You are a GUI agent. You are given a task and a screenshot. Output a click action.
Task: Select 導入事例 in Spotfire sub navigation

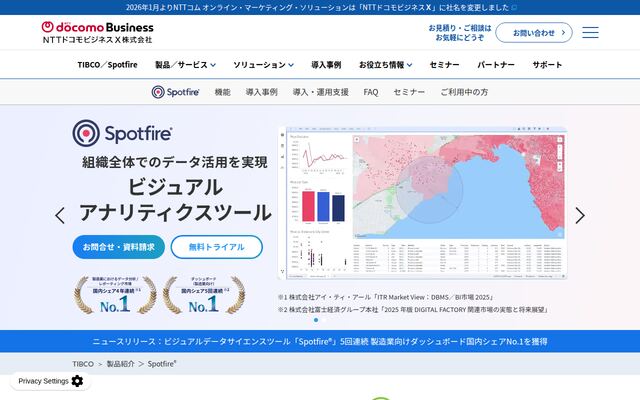[x=262, y=92]
